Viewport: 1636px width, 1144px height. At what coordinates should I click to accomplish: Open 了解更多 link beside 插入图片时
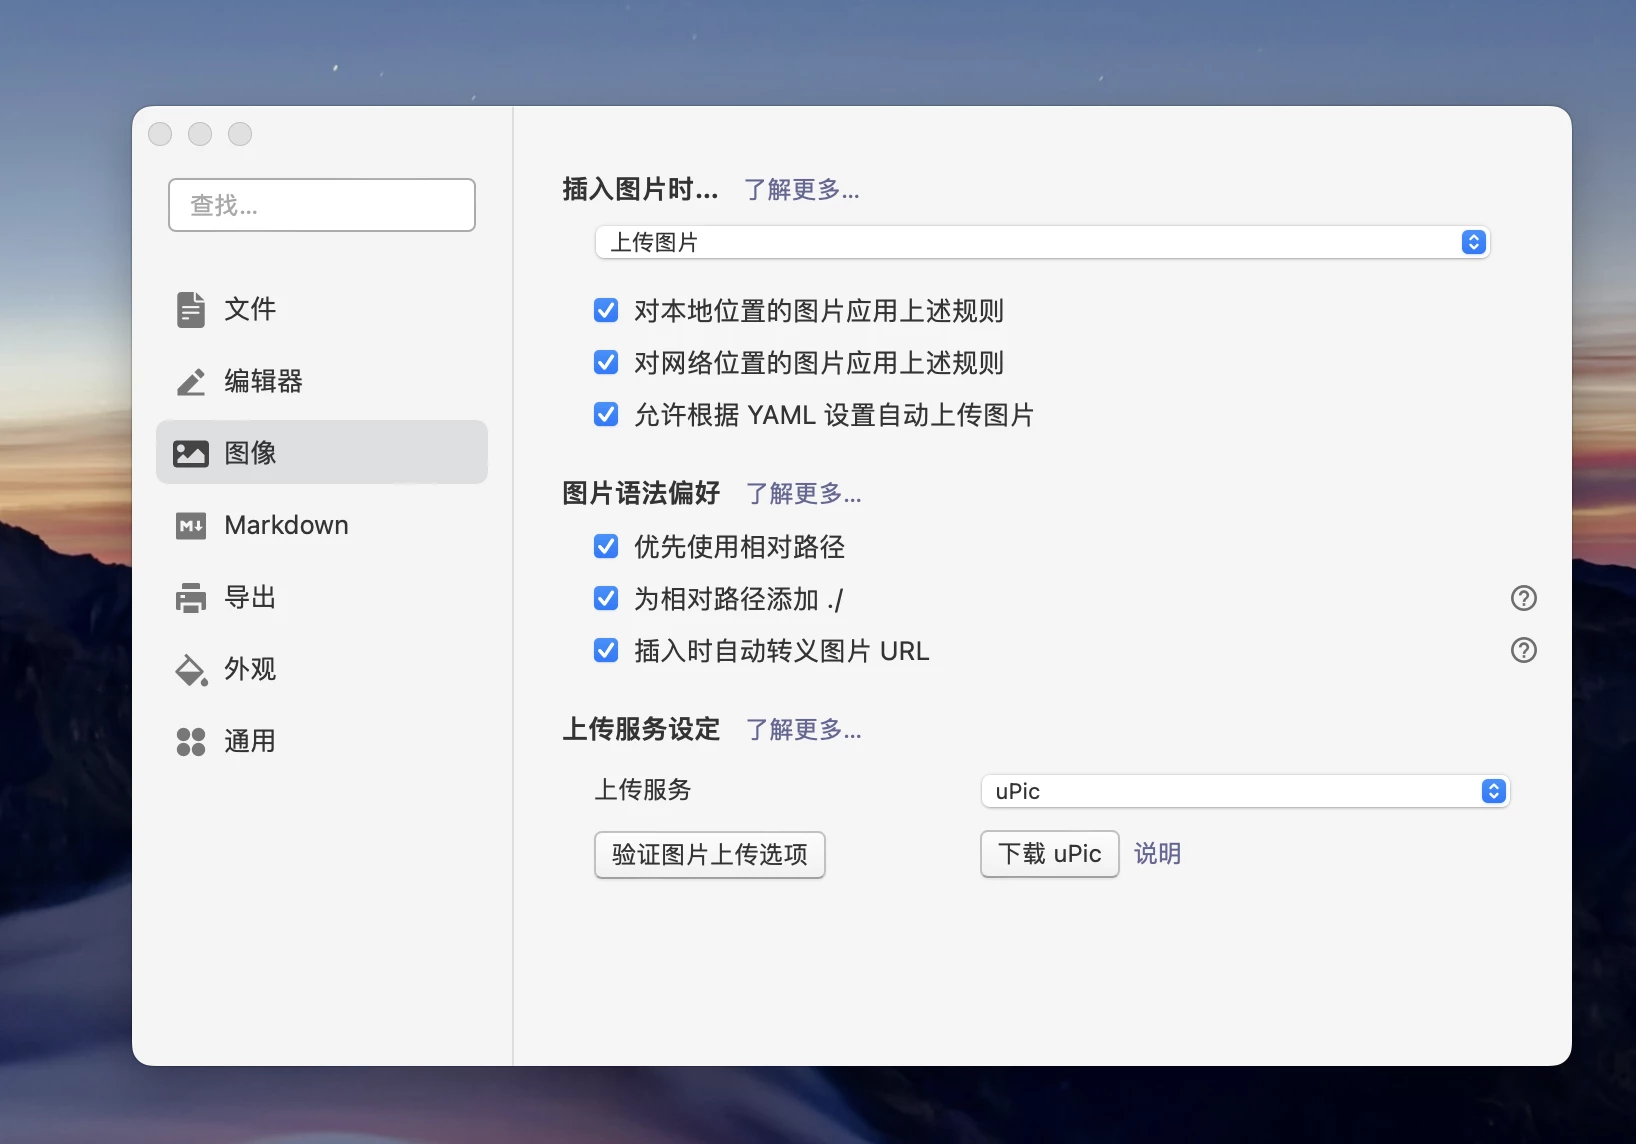(x=802, y=189)
